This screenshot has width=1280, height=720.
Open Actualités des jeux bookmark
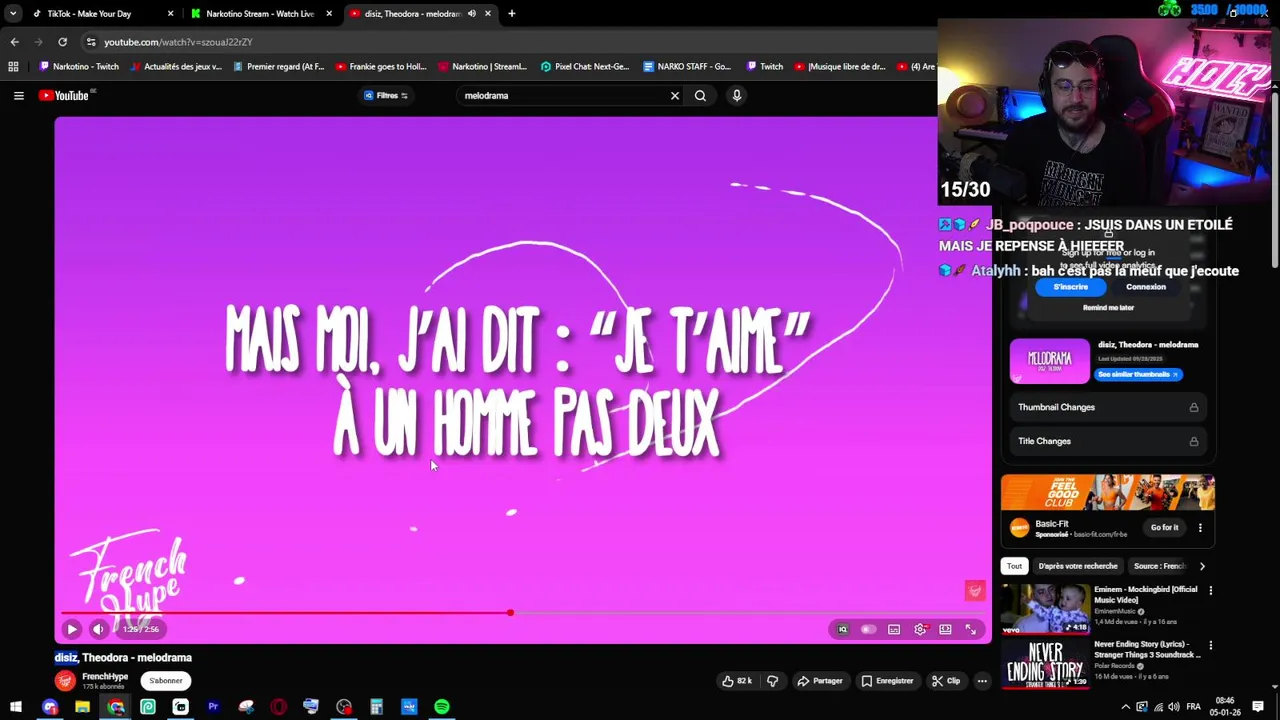pyautogui.click(x=174, y=67)
